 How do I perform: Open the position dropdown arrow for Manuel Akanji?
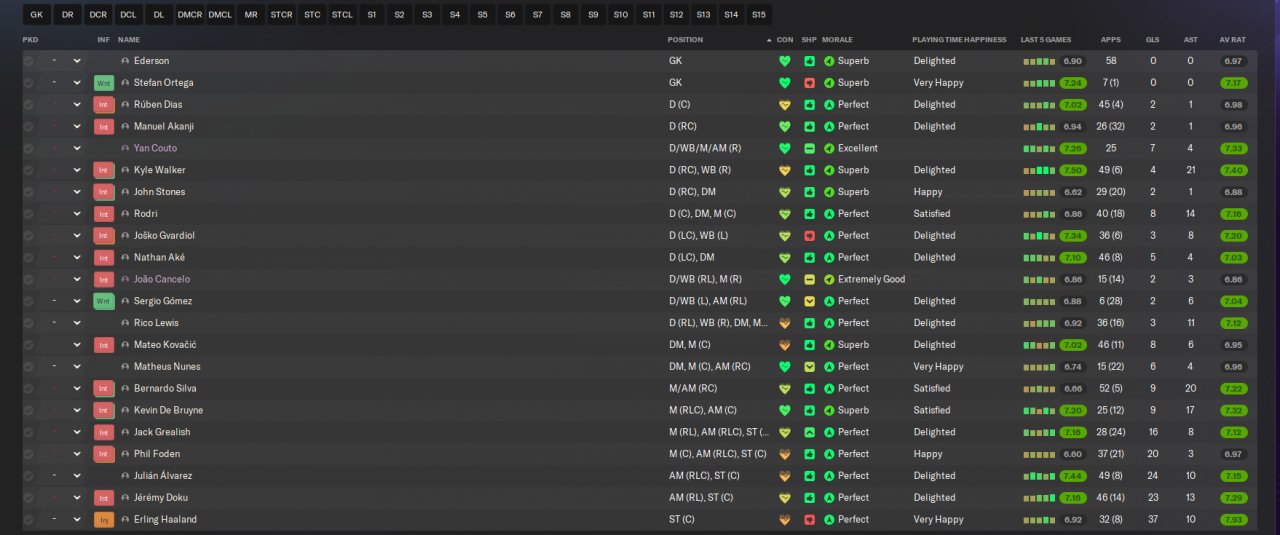[77, 127]
